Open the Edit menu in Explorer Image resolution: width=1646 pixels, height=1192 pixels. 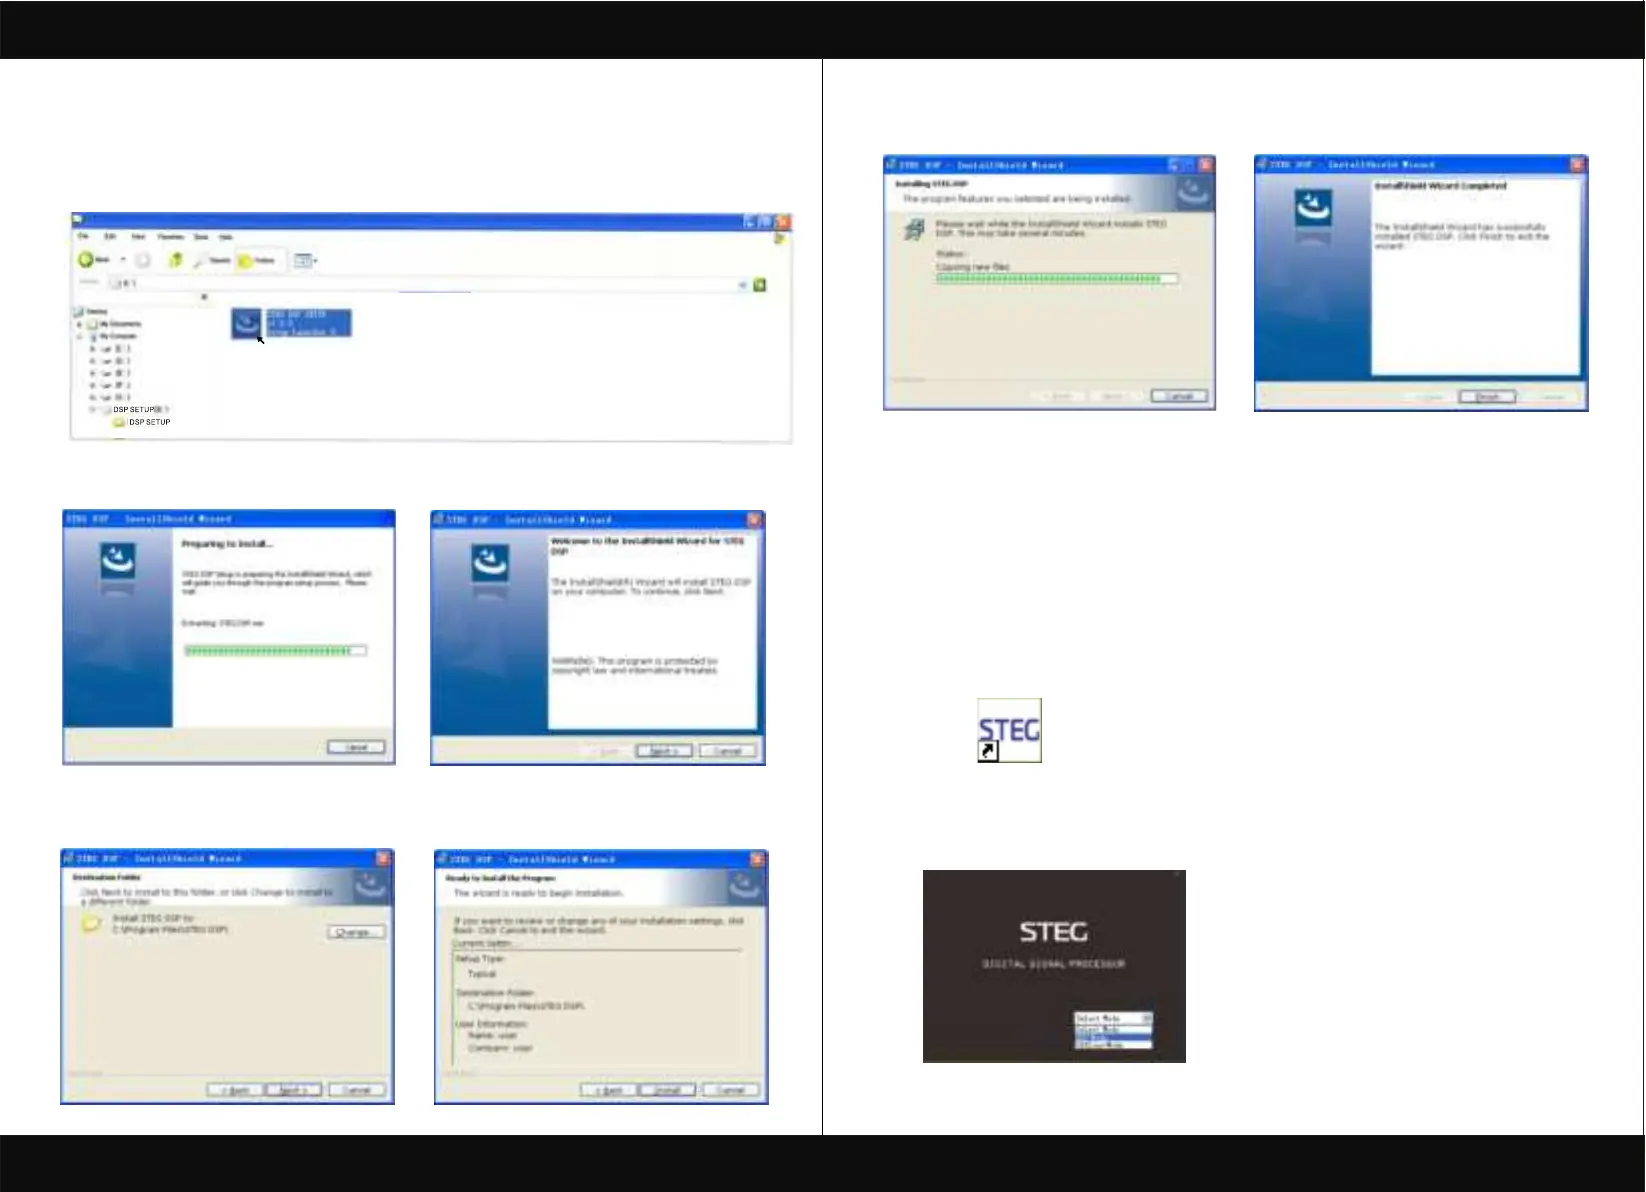coord(111,237)
